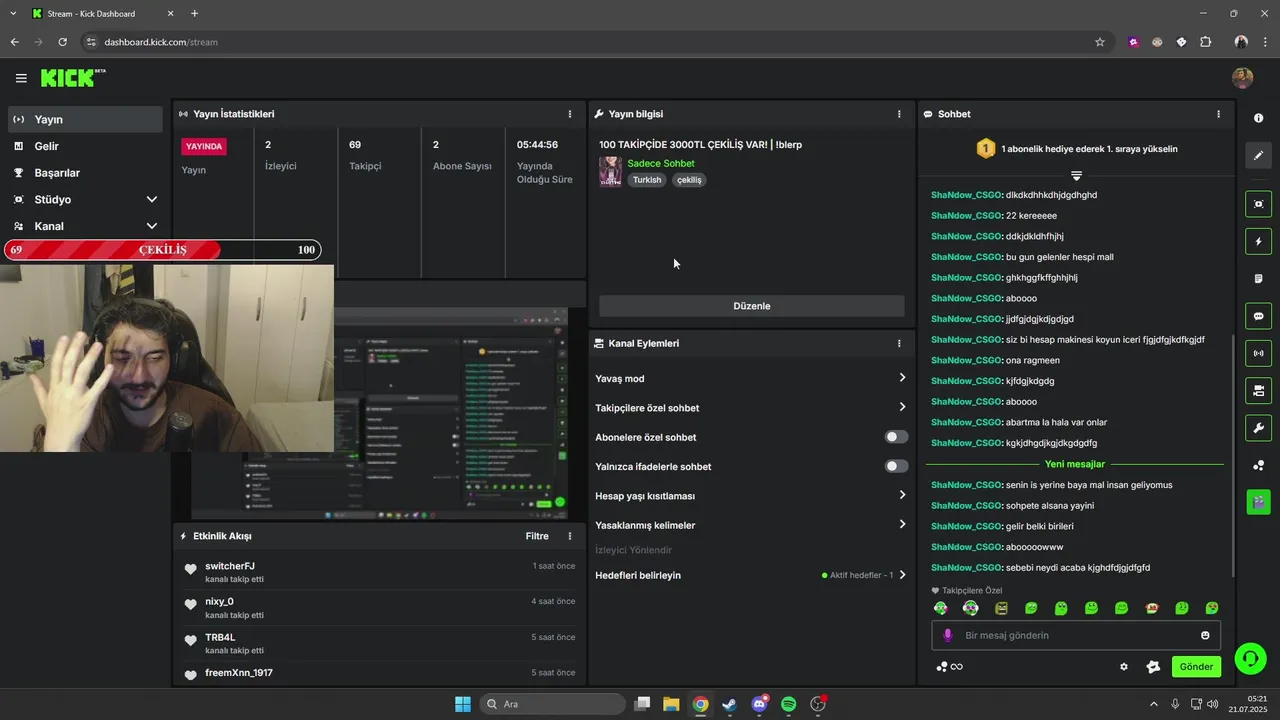Go to Yayın in the sidebar
This screenshot has width=1280, height=720.
point(84,119)
